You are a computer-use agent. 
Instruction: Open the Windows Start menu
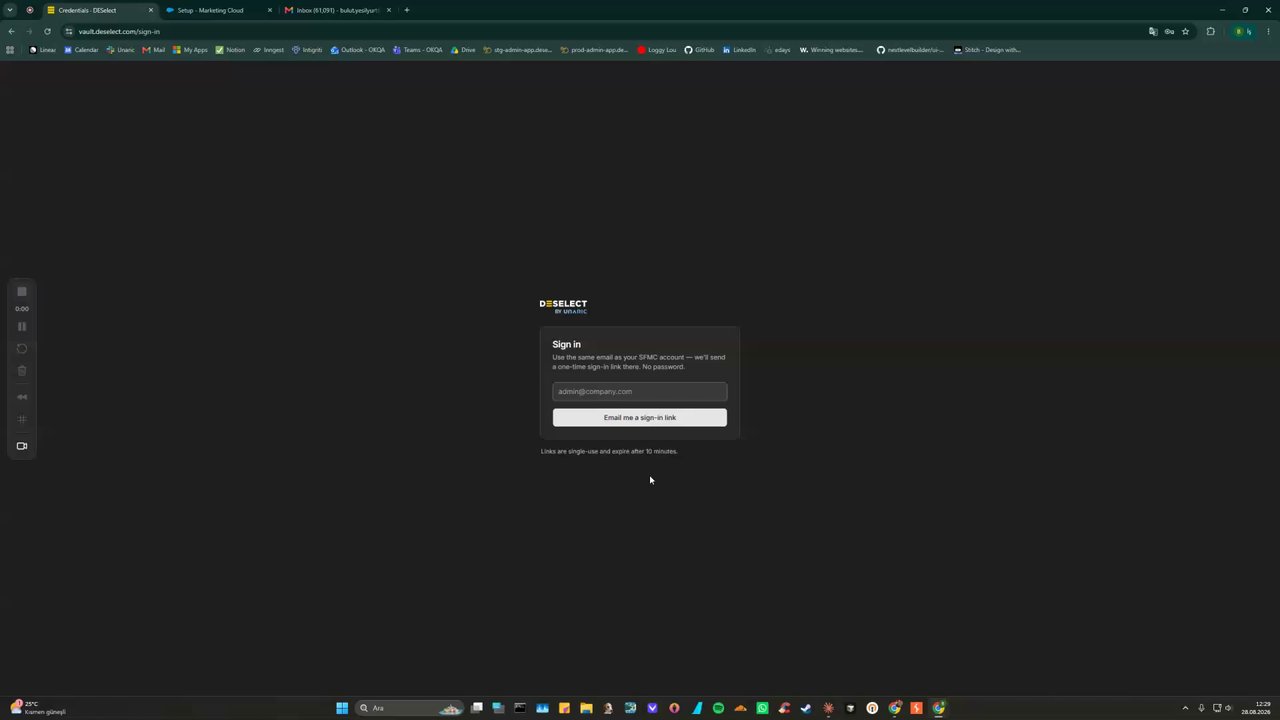point(342,708)
